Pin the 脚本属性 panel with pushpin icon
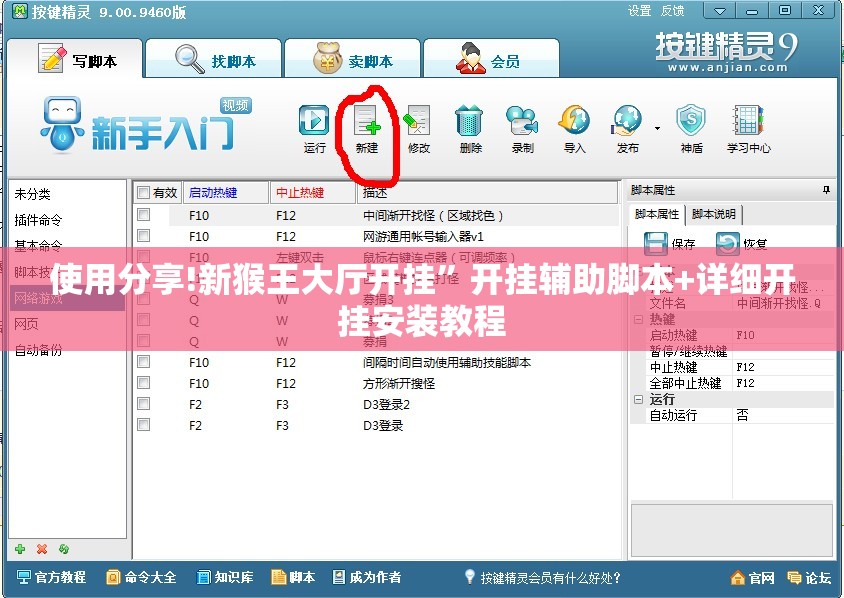The image size is (844, 598). [826, 190]
